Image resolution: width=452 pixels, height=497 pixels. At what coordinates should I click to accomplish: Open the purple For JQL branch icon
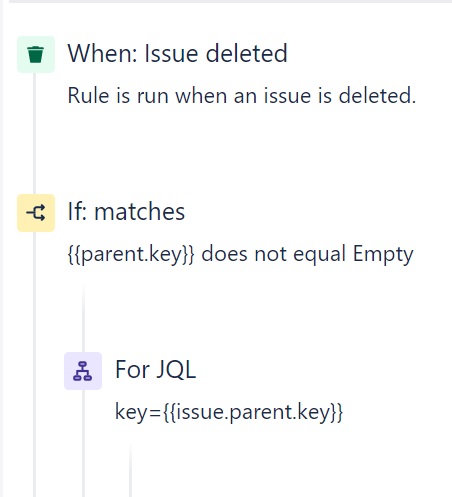(x=83, y=371)
